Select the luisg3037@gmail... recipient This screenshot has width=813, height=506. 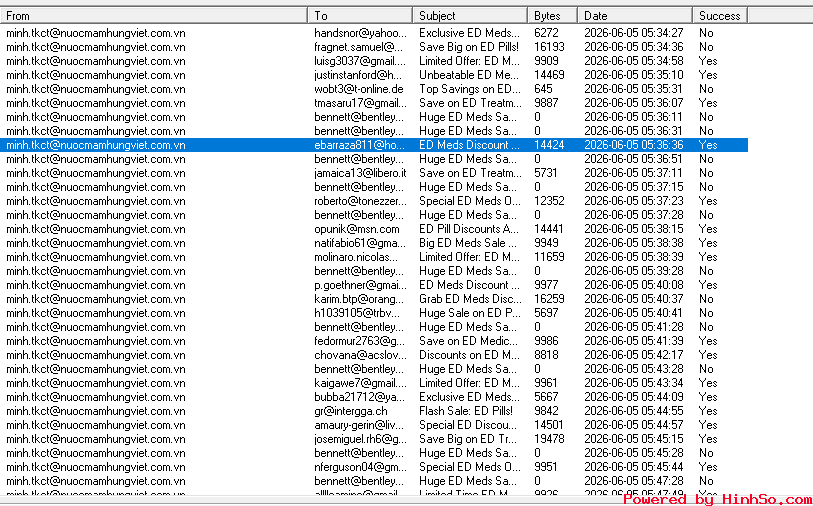tap(360, 61)
